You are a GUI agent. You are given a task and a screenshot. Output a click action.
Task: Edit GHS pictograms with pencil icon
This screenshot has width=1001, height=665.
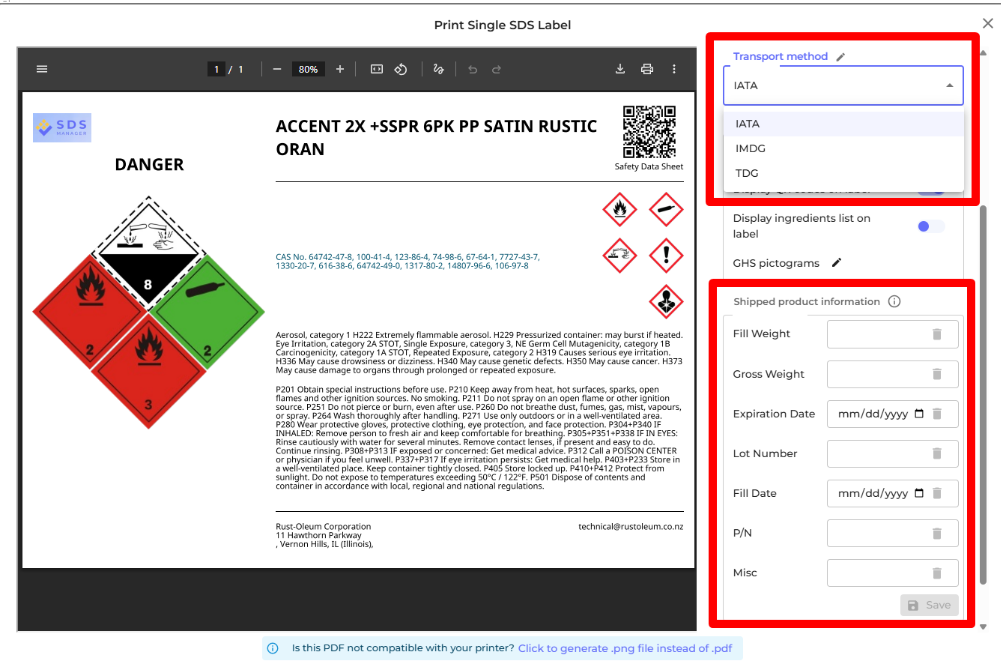pyautogui.click(x=837, y=263)
